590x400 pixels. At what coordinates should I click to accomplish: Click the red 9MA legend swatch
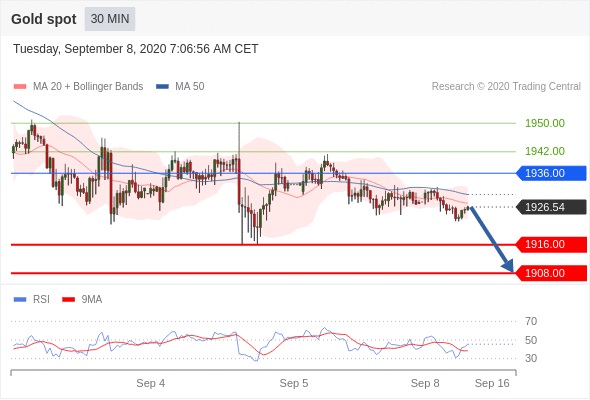(x=68, y=300)
